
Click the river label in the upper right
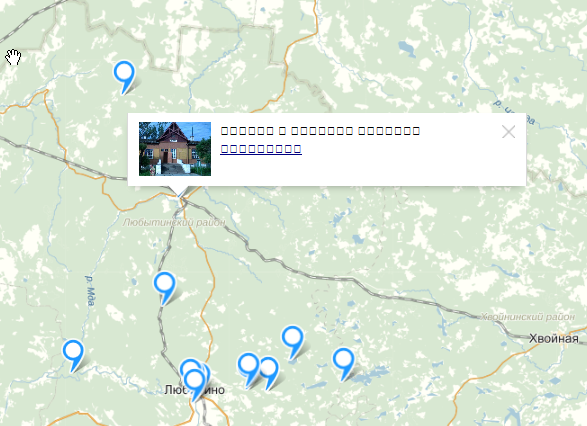(x=515, y=112)
